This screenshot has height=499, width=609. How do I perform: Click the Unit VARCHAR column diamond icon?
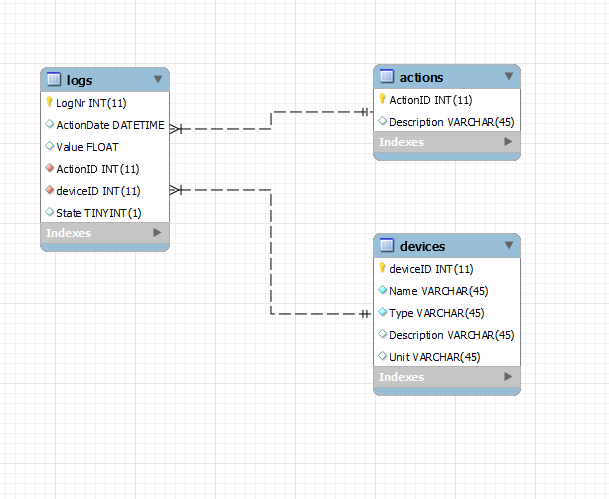click(x=383, y=356)
